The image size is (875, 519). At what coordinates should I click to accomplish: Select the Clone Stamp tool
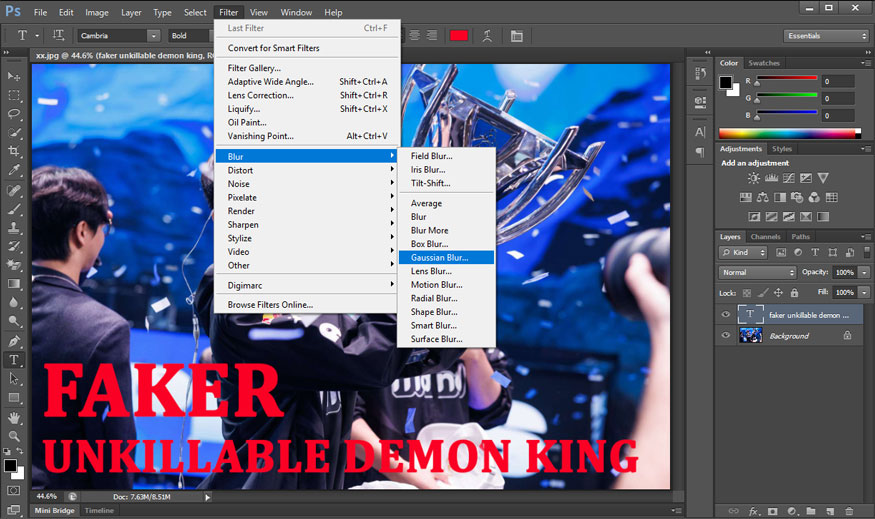[14, 228]
